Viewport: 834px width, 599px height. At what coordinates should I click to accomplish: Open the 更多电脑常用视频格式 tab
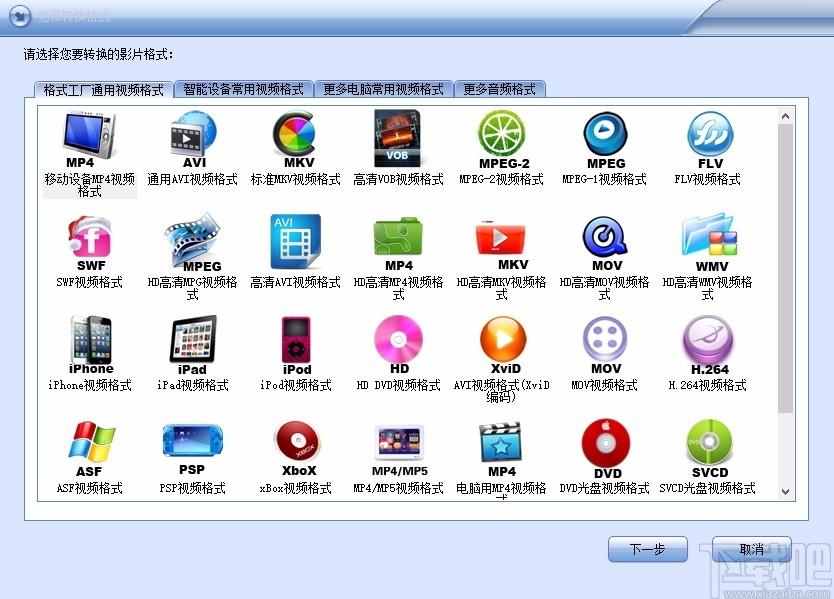[x=383, y=89]
